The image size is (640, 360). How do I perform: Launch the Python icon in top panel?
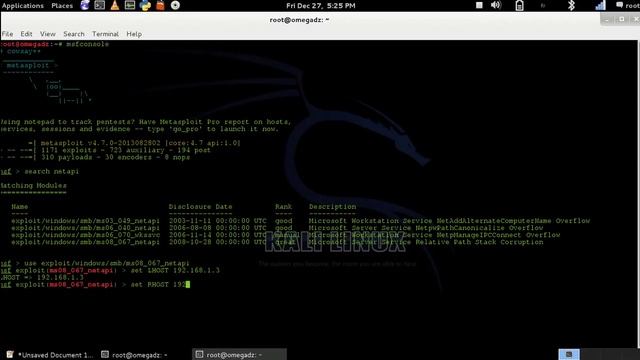[145, 5]
